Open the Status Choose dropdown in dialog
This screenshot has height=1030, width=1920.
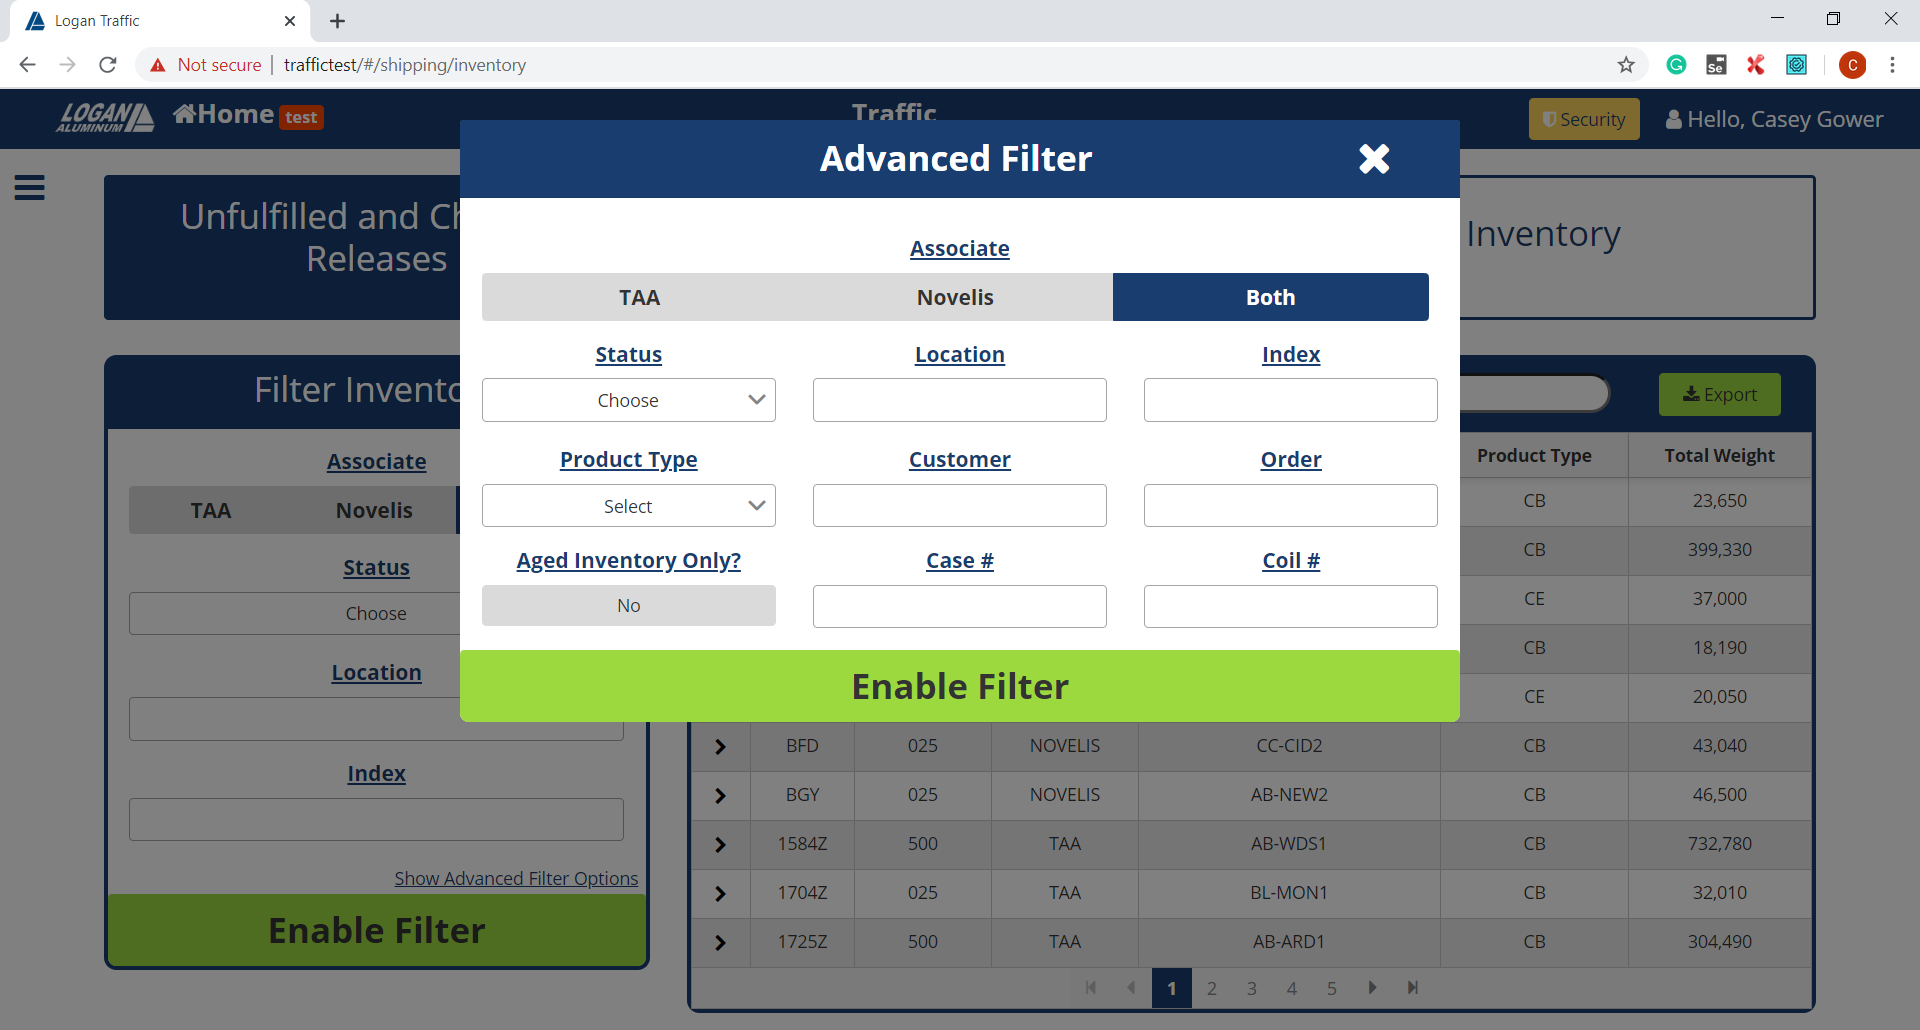[629, 400]
